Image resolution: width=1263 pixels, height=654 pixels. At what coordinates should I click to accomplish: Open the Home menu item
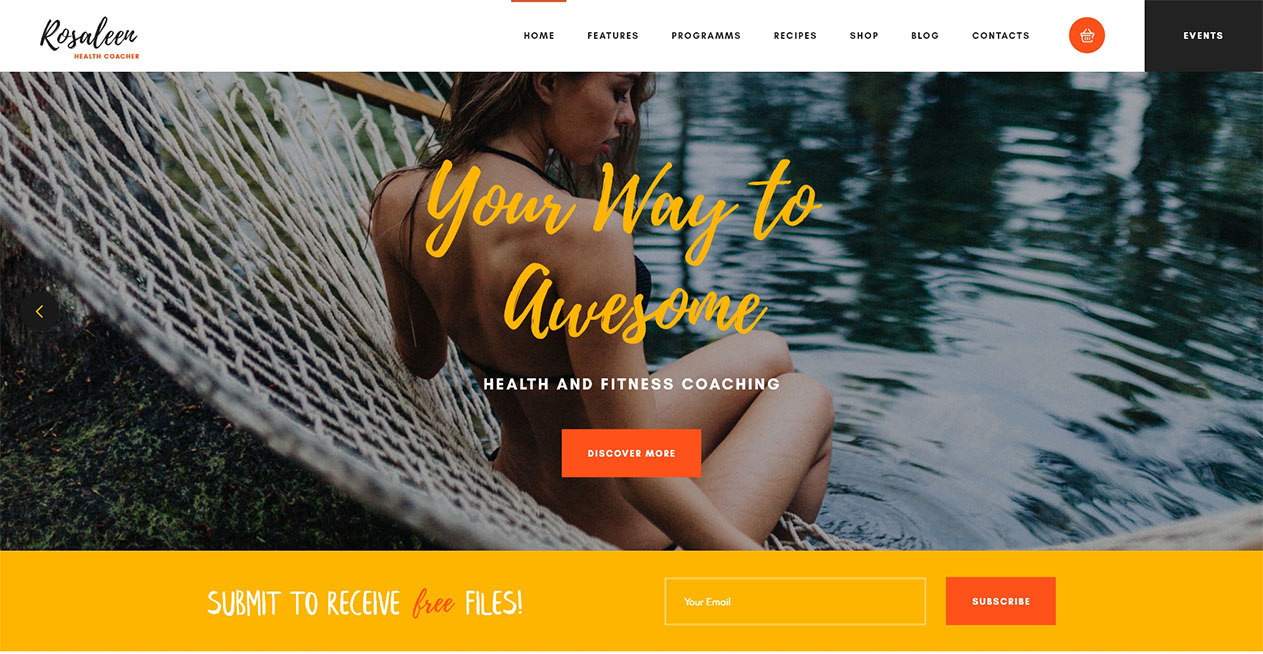tap(539, 36)
